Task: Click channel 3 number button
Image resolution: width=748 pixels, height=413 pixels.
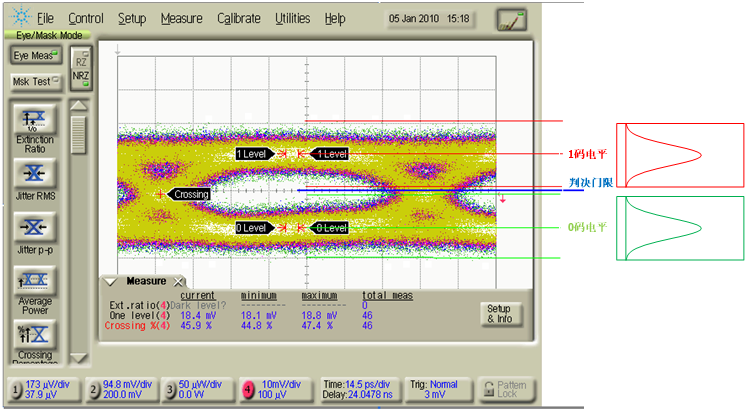Action: click(170, 390)
